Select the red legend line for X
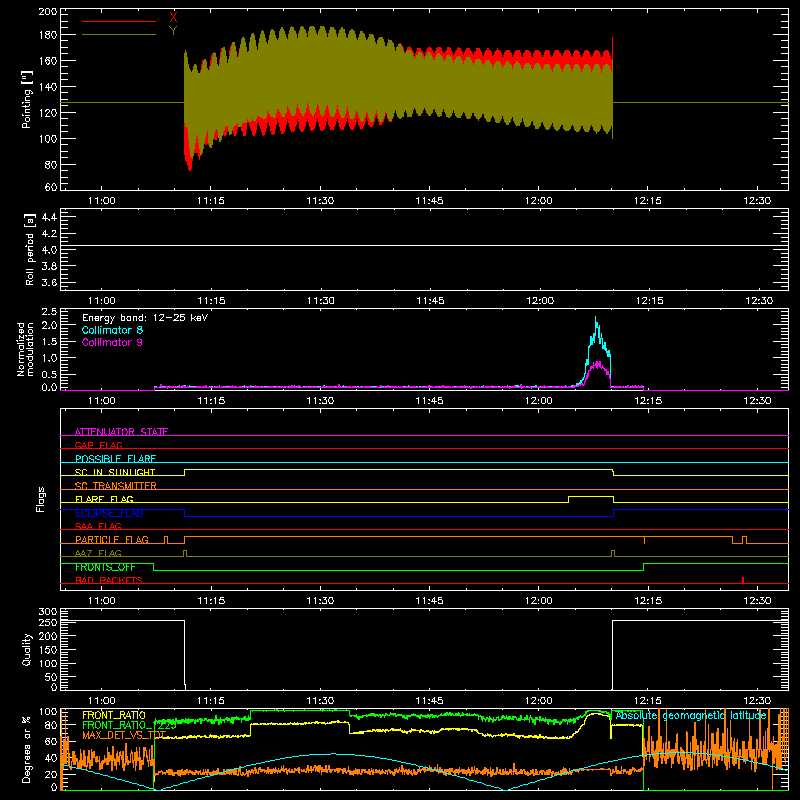 point(119,21)
